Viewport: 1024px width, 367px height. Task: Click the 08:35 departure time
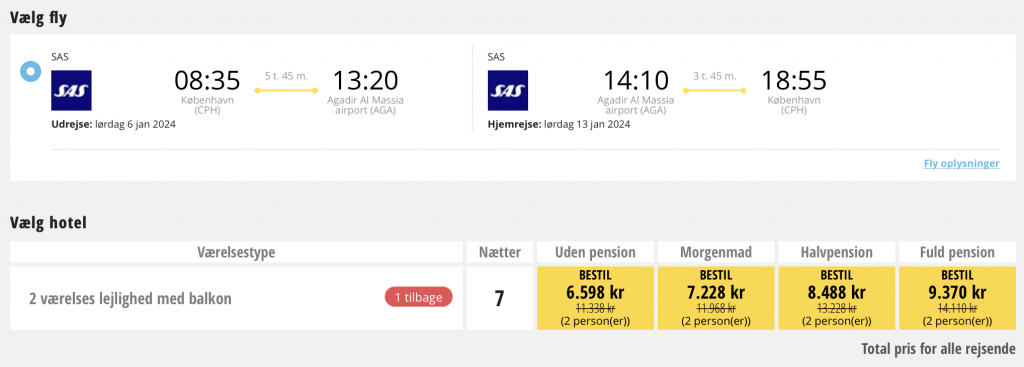tap(207, 80)
